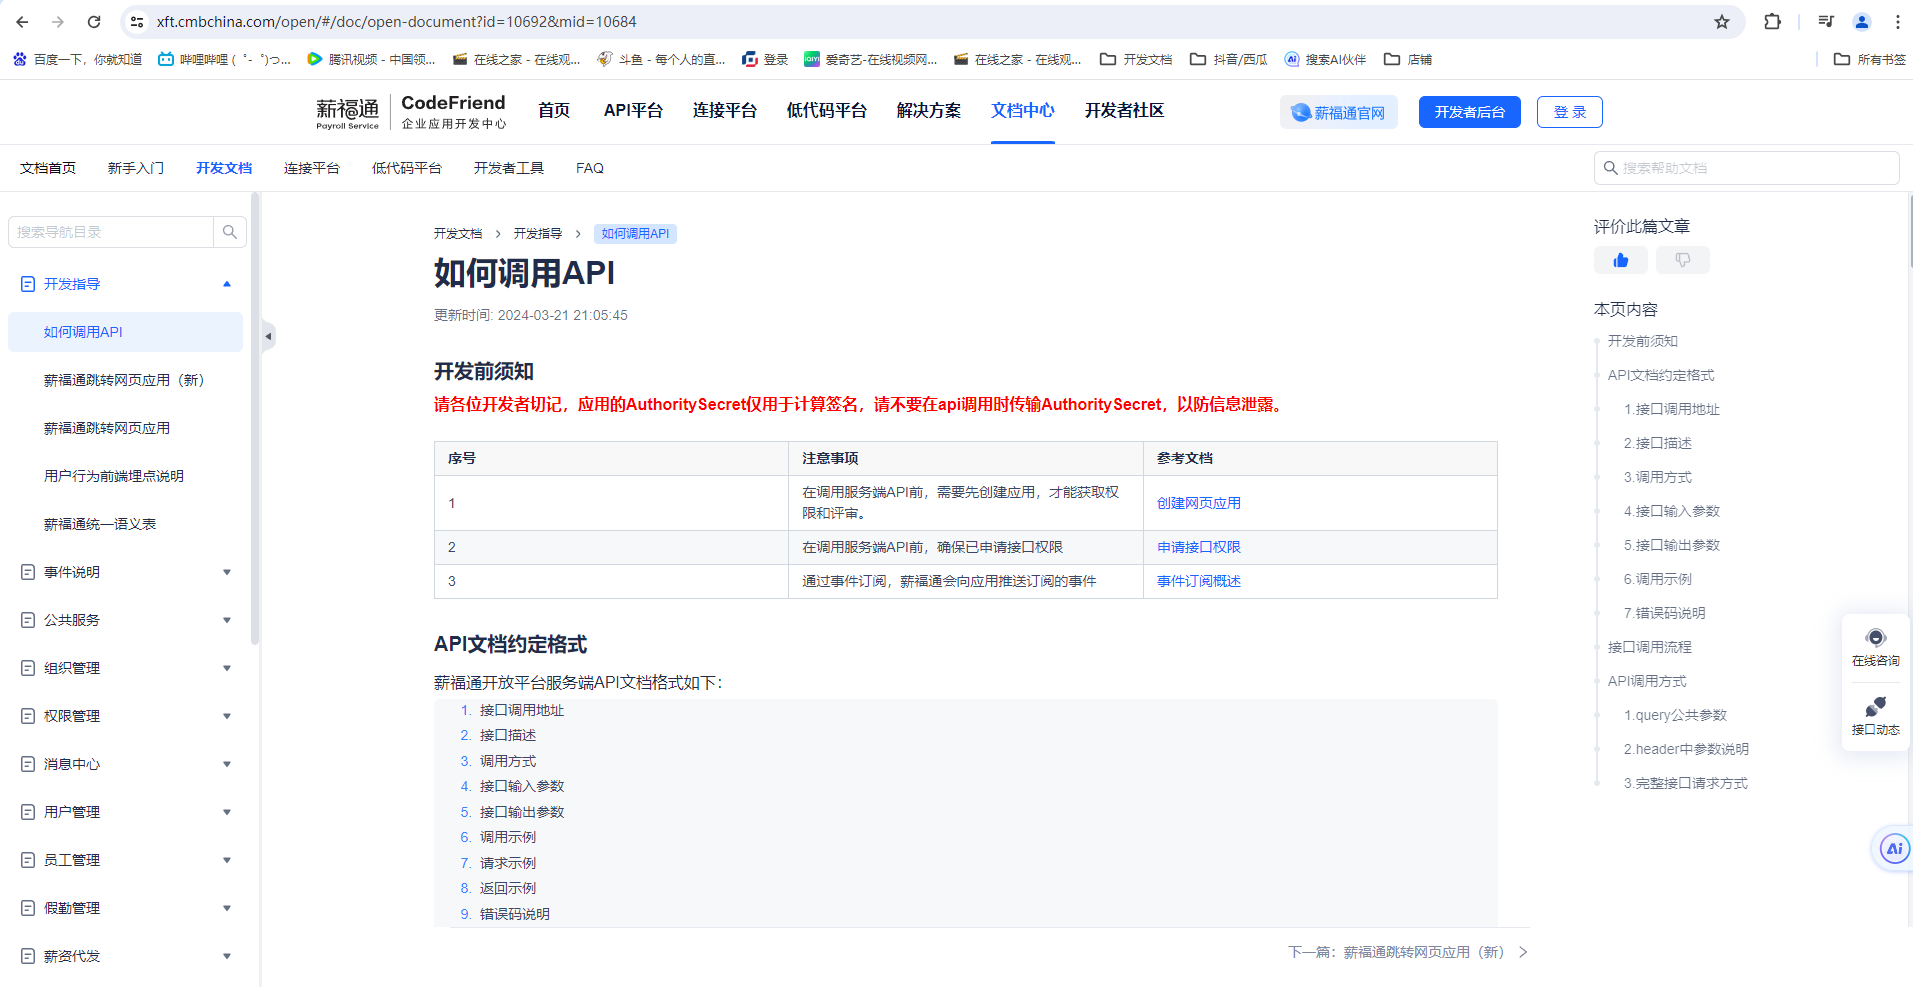Open the 抖音/西瓜 bookmark folder

(x=1229, y=59)
